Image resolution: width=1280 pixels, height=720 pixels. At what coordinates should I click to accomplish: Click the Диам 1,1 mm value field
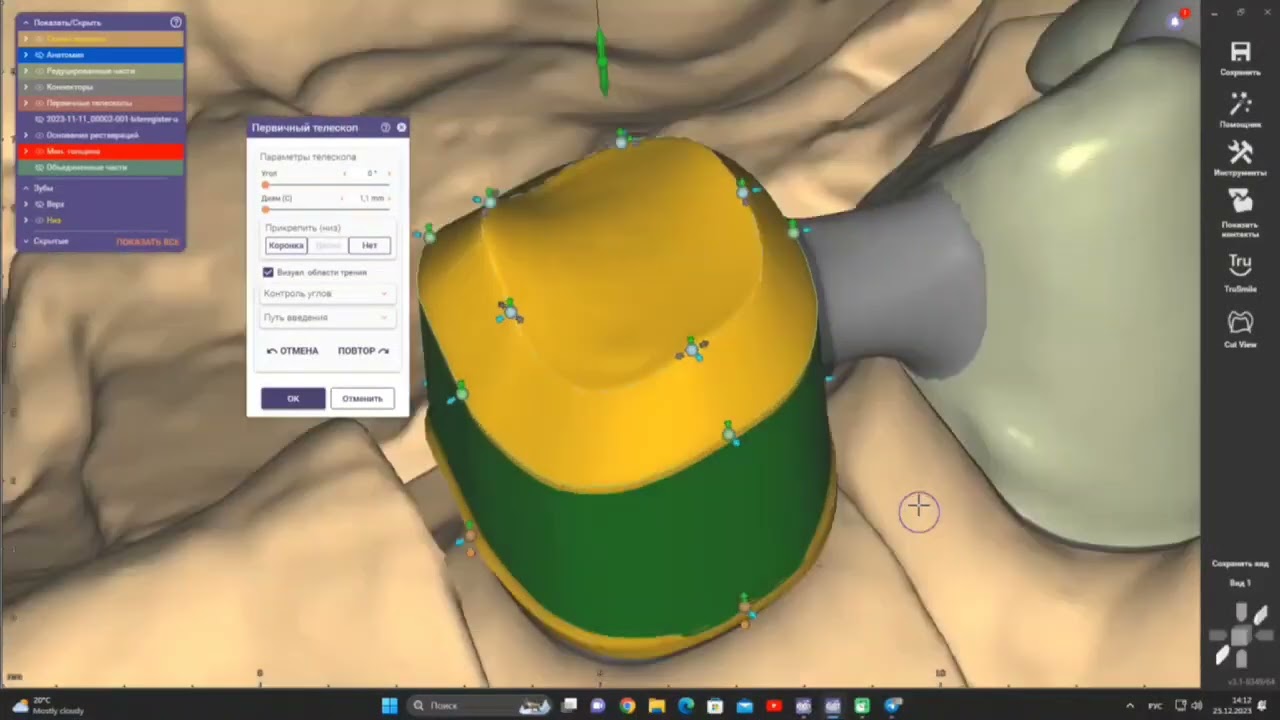371,198
